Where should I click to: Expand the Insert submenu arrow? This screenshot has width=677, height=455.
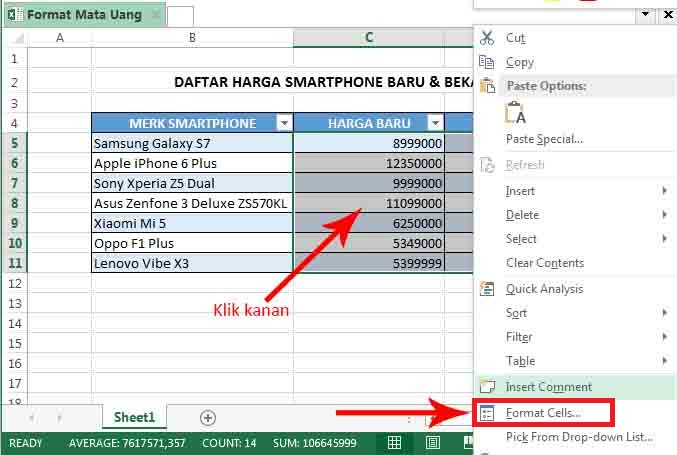pos(664,190)
